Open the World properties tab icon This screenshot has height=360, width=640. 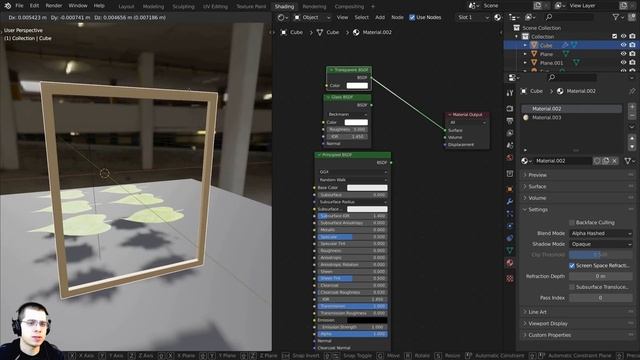click(x=510, y=158)
